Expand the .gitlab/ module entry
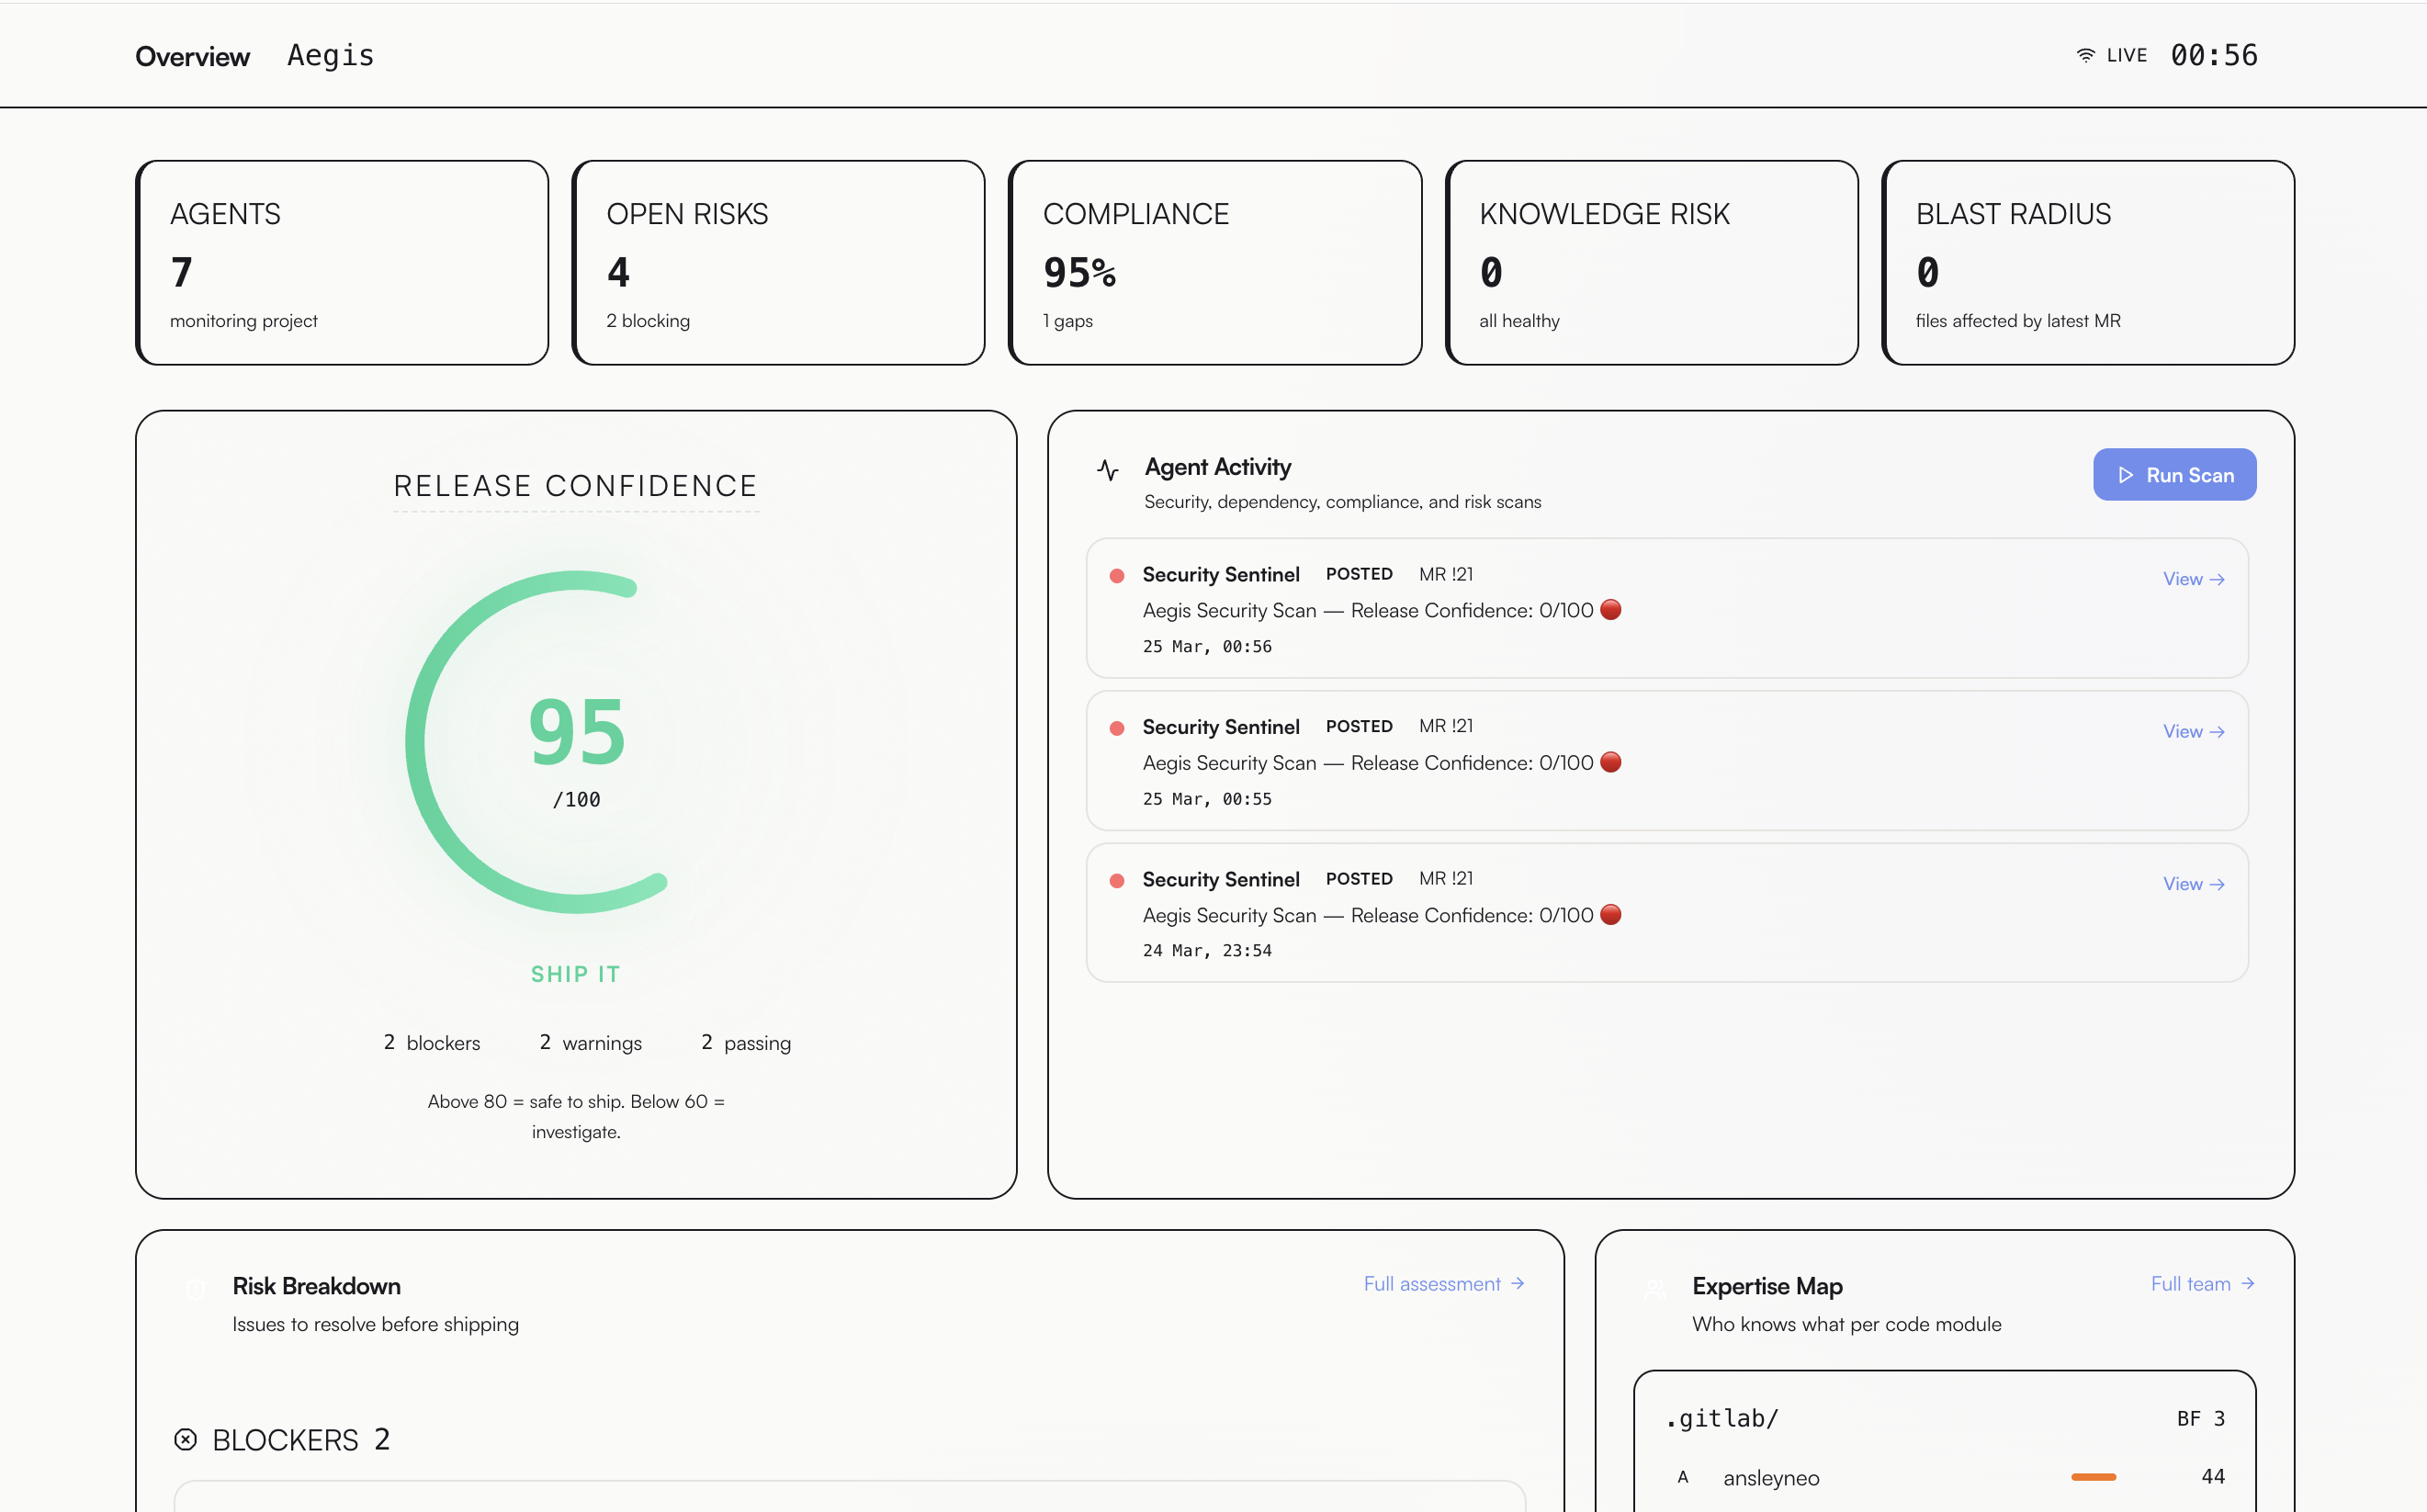The width and height of the screenshot is (2427, 1512). [1722, 1418]
